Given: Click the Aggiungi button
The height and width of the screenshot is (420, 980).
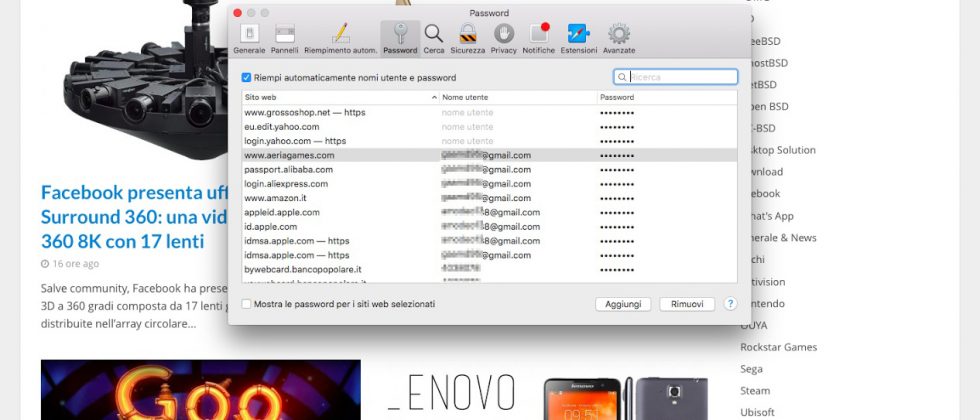Looking at the screenshot, I should point(623,304).
